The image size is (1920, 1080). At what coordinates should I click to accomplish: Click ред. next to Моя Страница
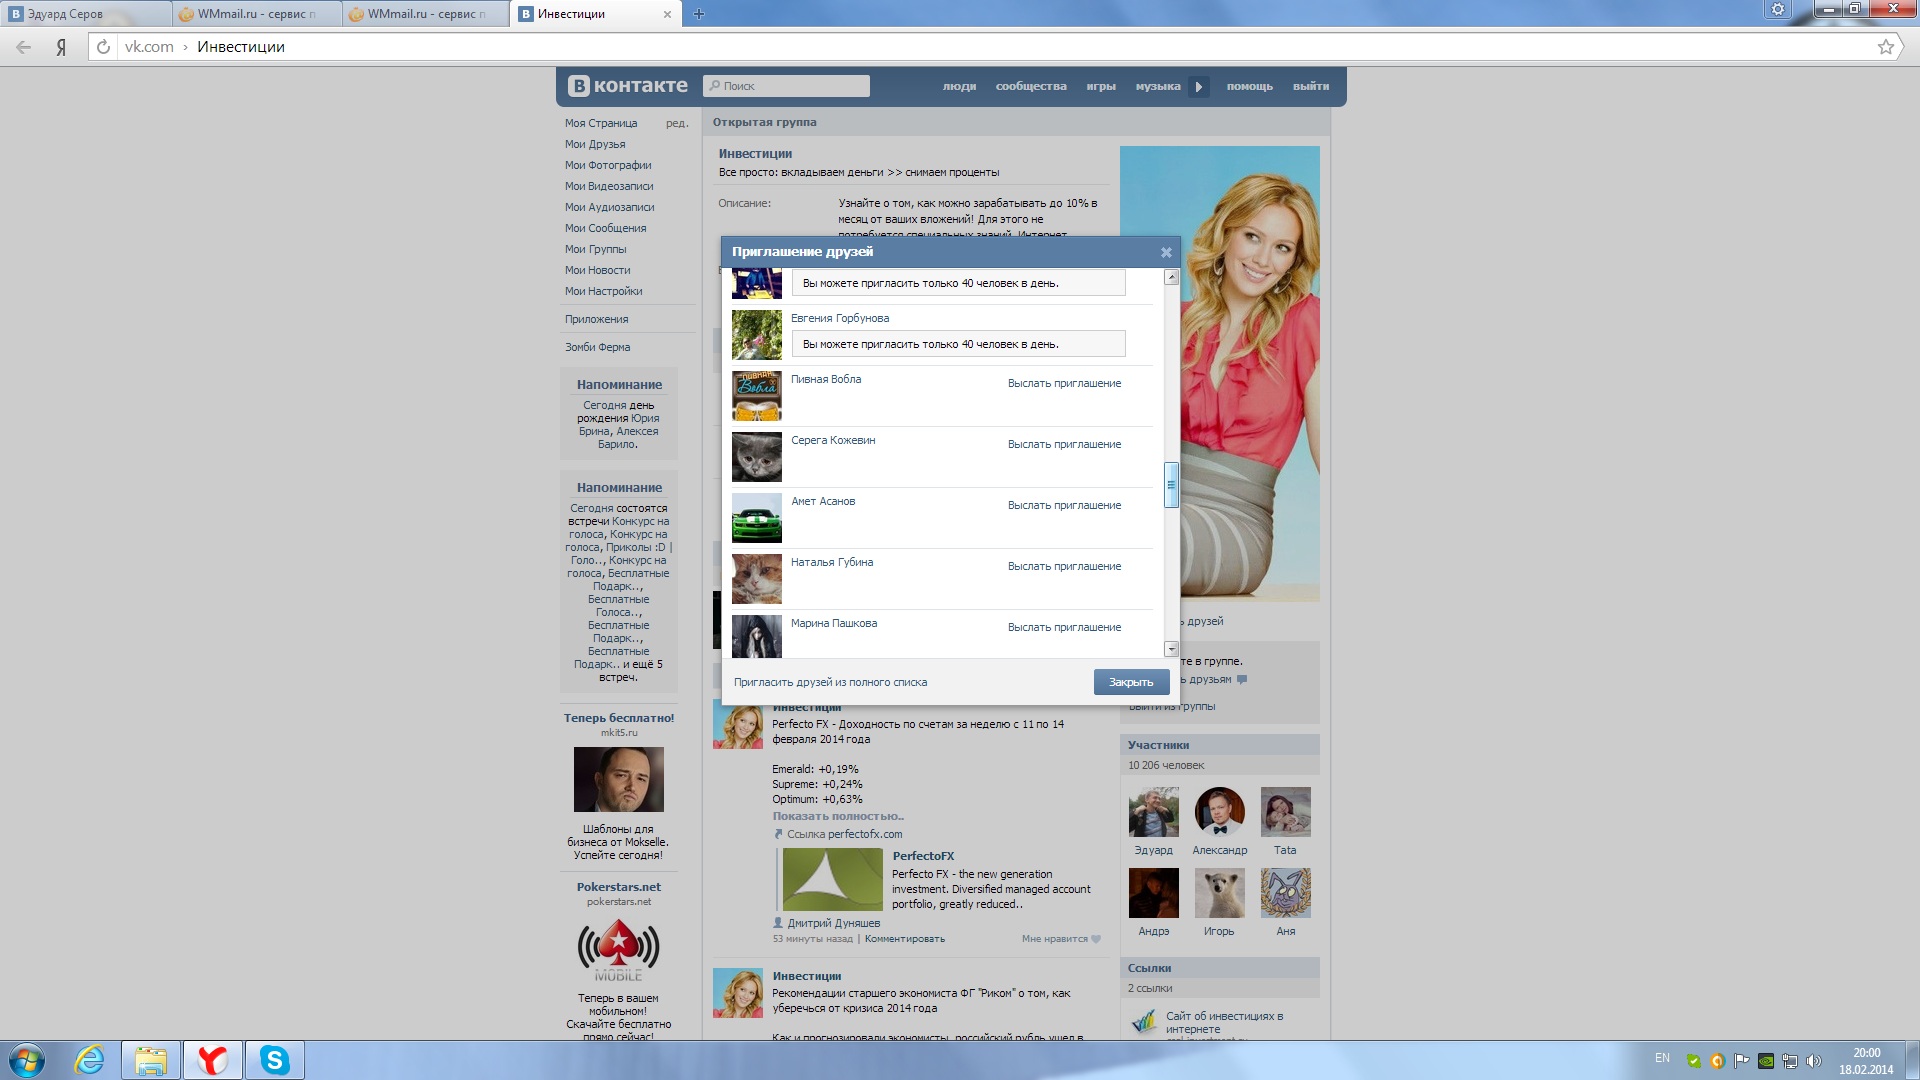(677, 123)
